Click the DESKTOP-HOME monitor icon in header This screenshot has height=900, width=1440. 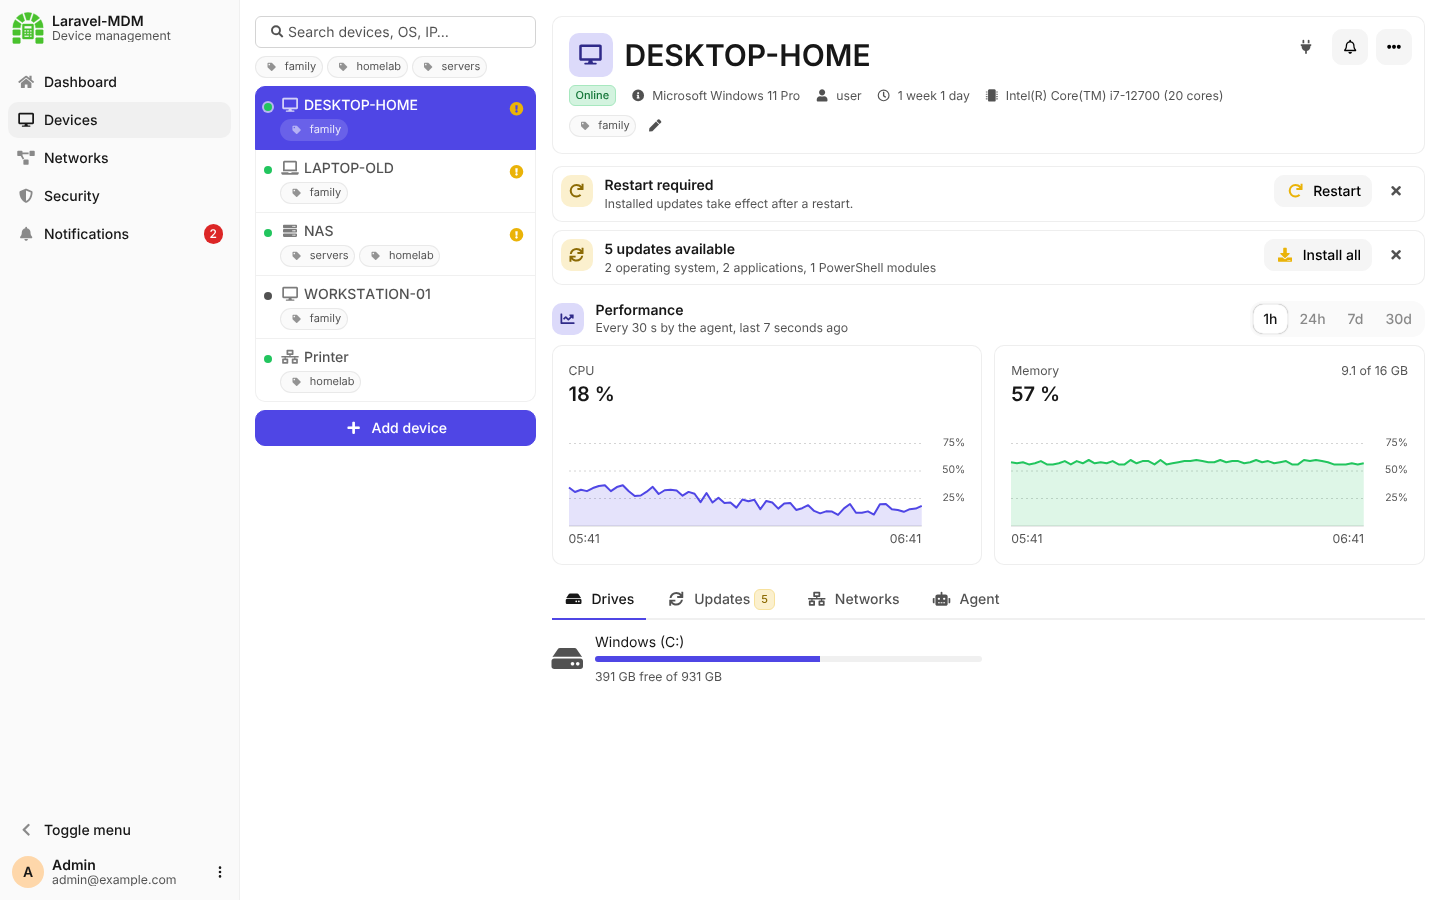pyautogui.click(x=591, y=55)
